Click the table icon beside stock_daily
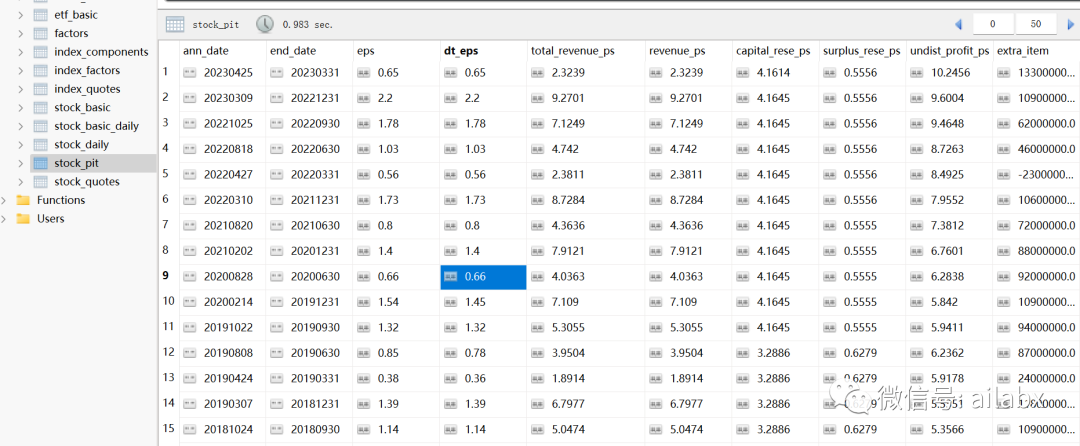 point(41,145)
